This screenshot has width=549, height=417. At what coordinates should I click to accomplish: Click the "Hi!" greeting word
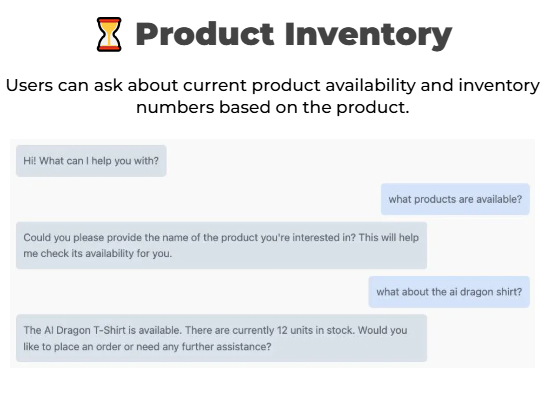pos(29,161)
